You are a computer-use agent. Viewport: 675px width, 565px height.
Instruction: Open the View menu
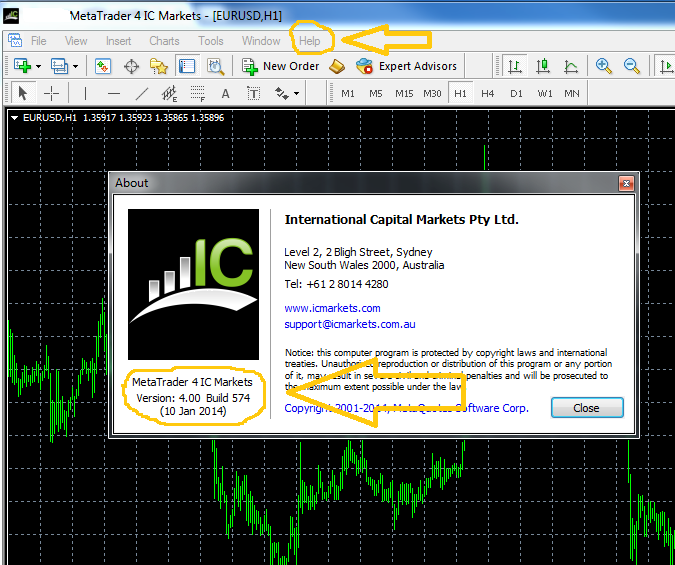[x=76, y=41]
